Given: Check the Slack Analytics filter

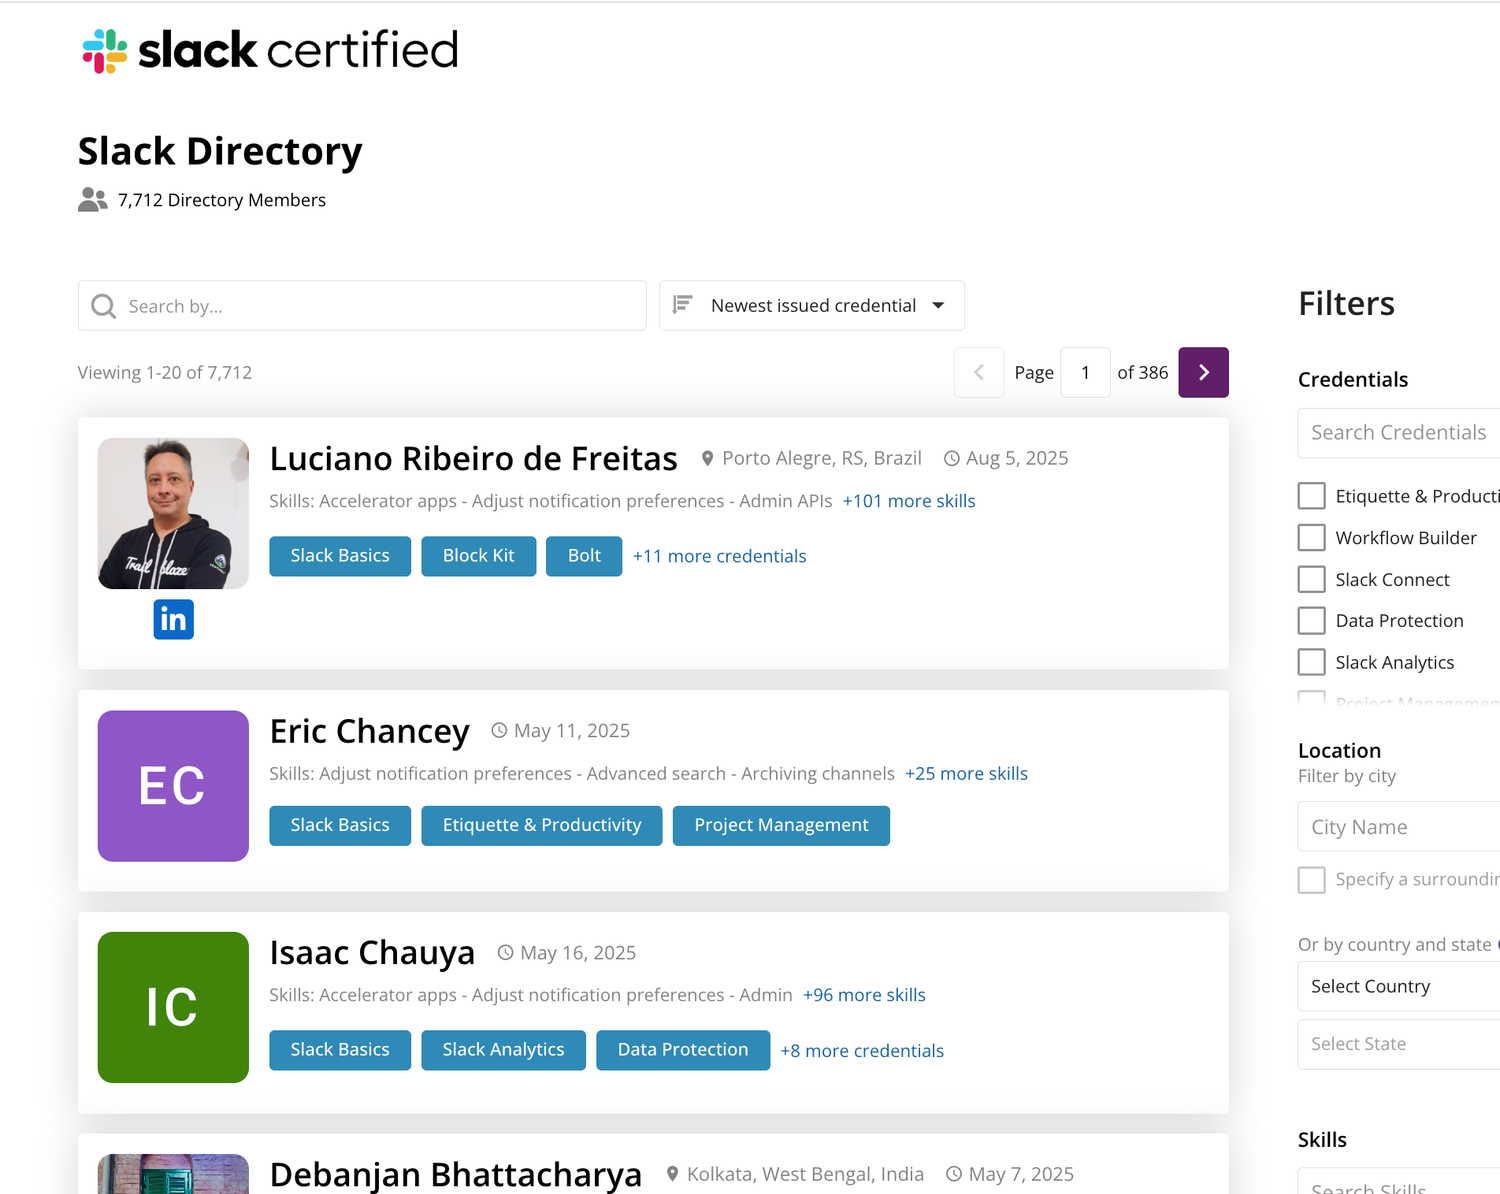Looking at the screenshot, I should pos(1311,662).
